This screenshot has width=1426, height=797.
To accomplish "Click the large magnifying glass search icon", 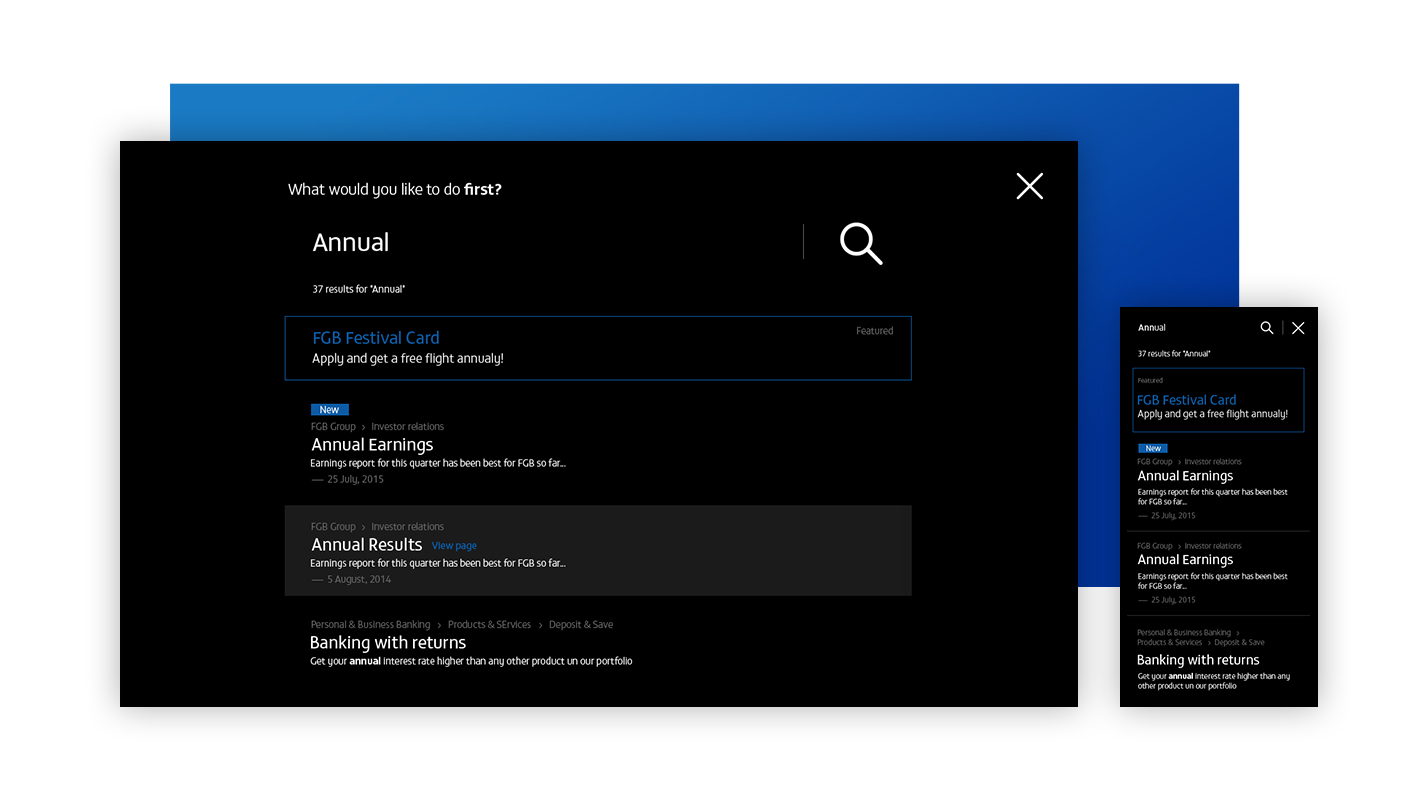I will click(860, 243).
